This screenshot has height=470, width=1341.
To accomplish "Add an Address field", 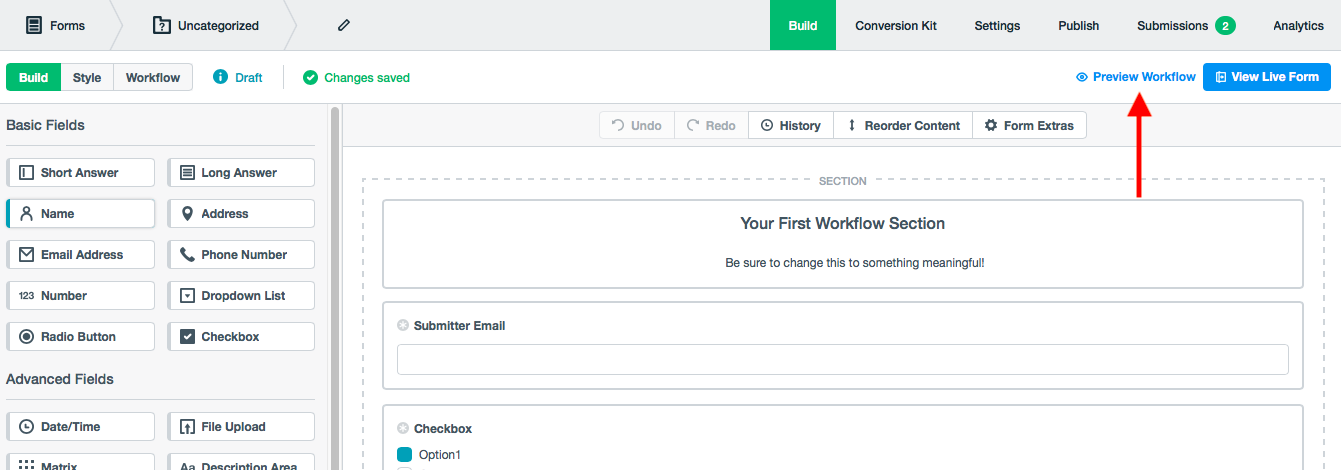I will pos(241,214).
